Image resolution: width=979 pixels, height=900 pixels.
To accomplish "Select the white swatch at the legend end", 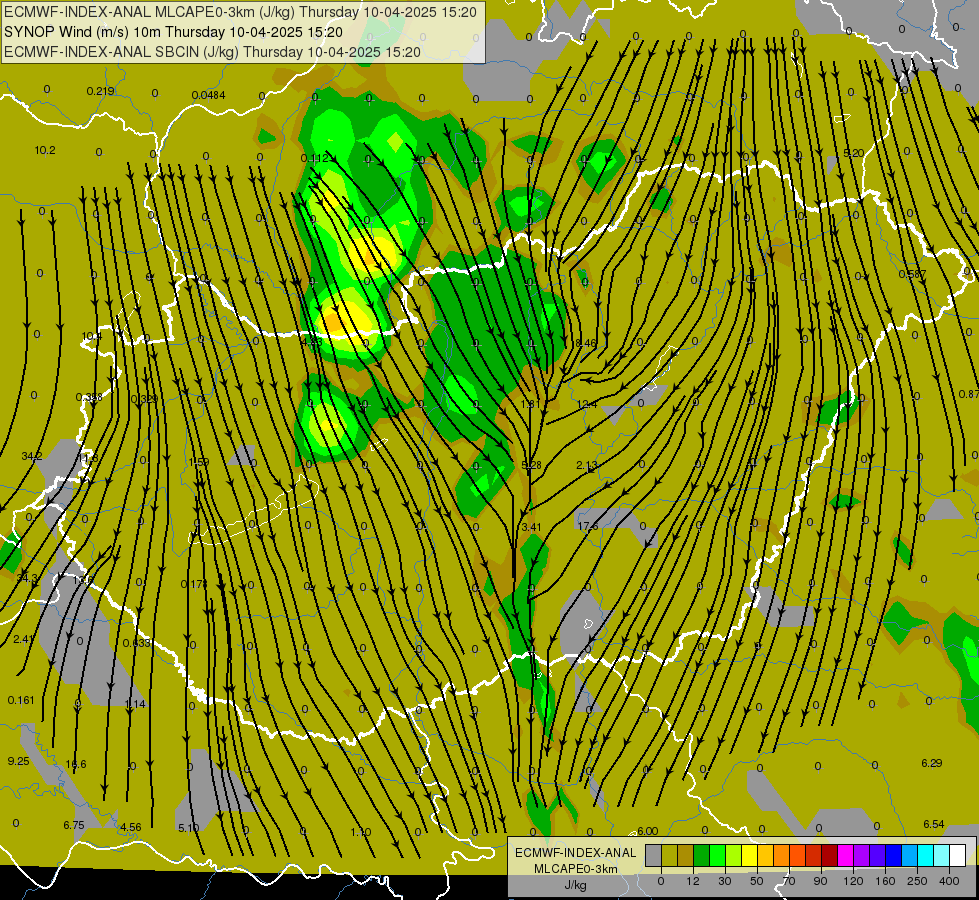I will [x=957, y=856].
